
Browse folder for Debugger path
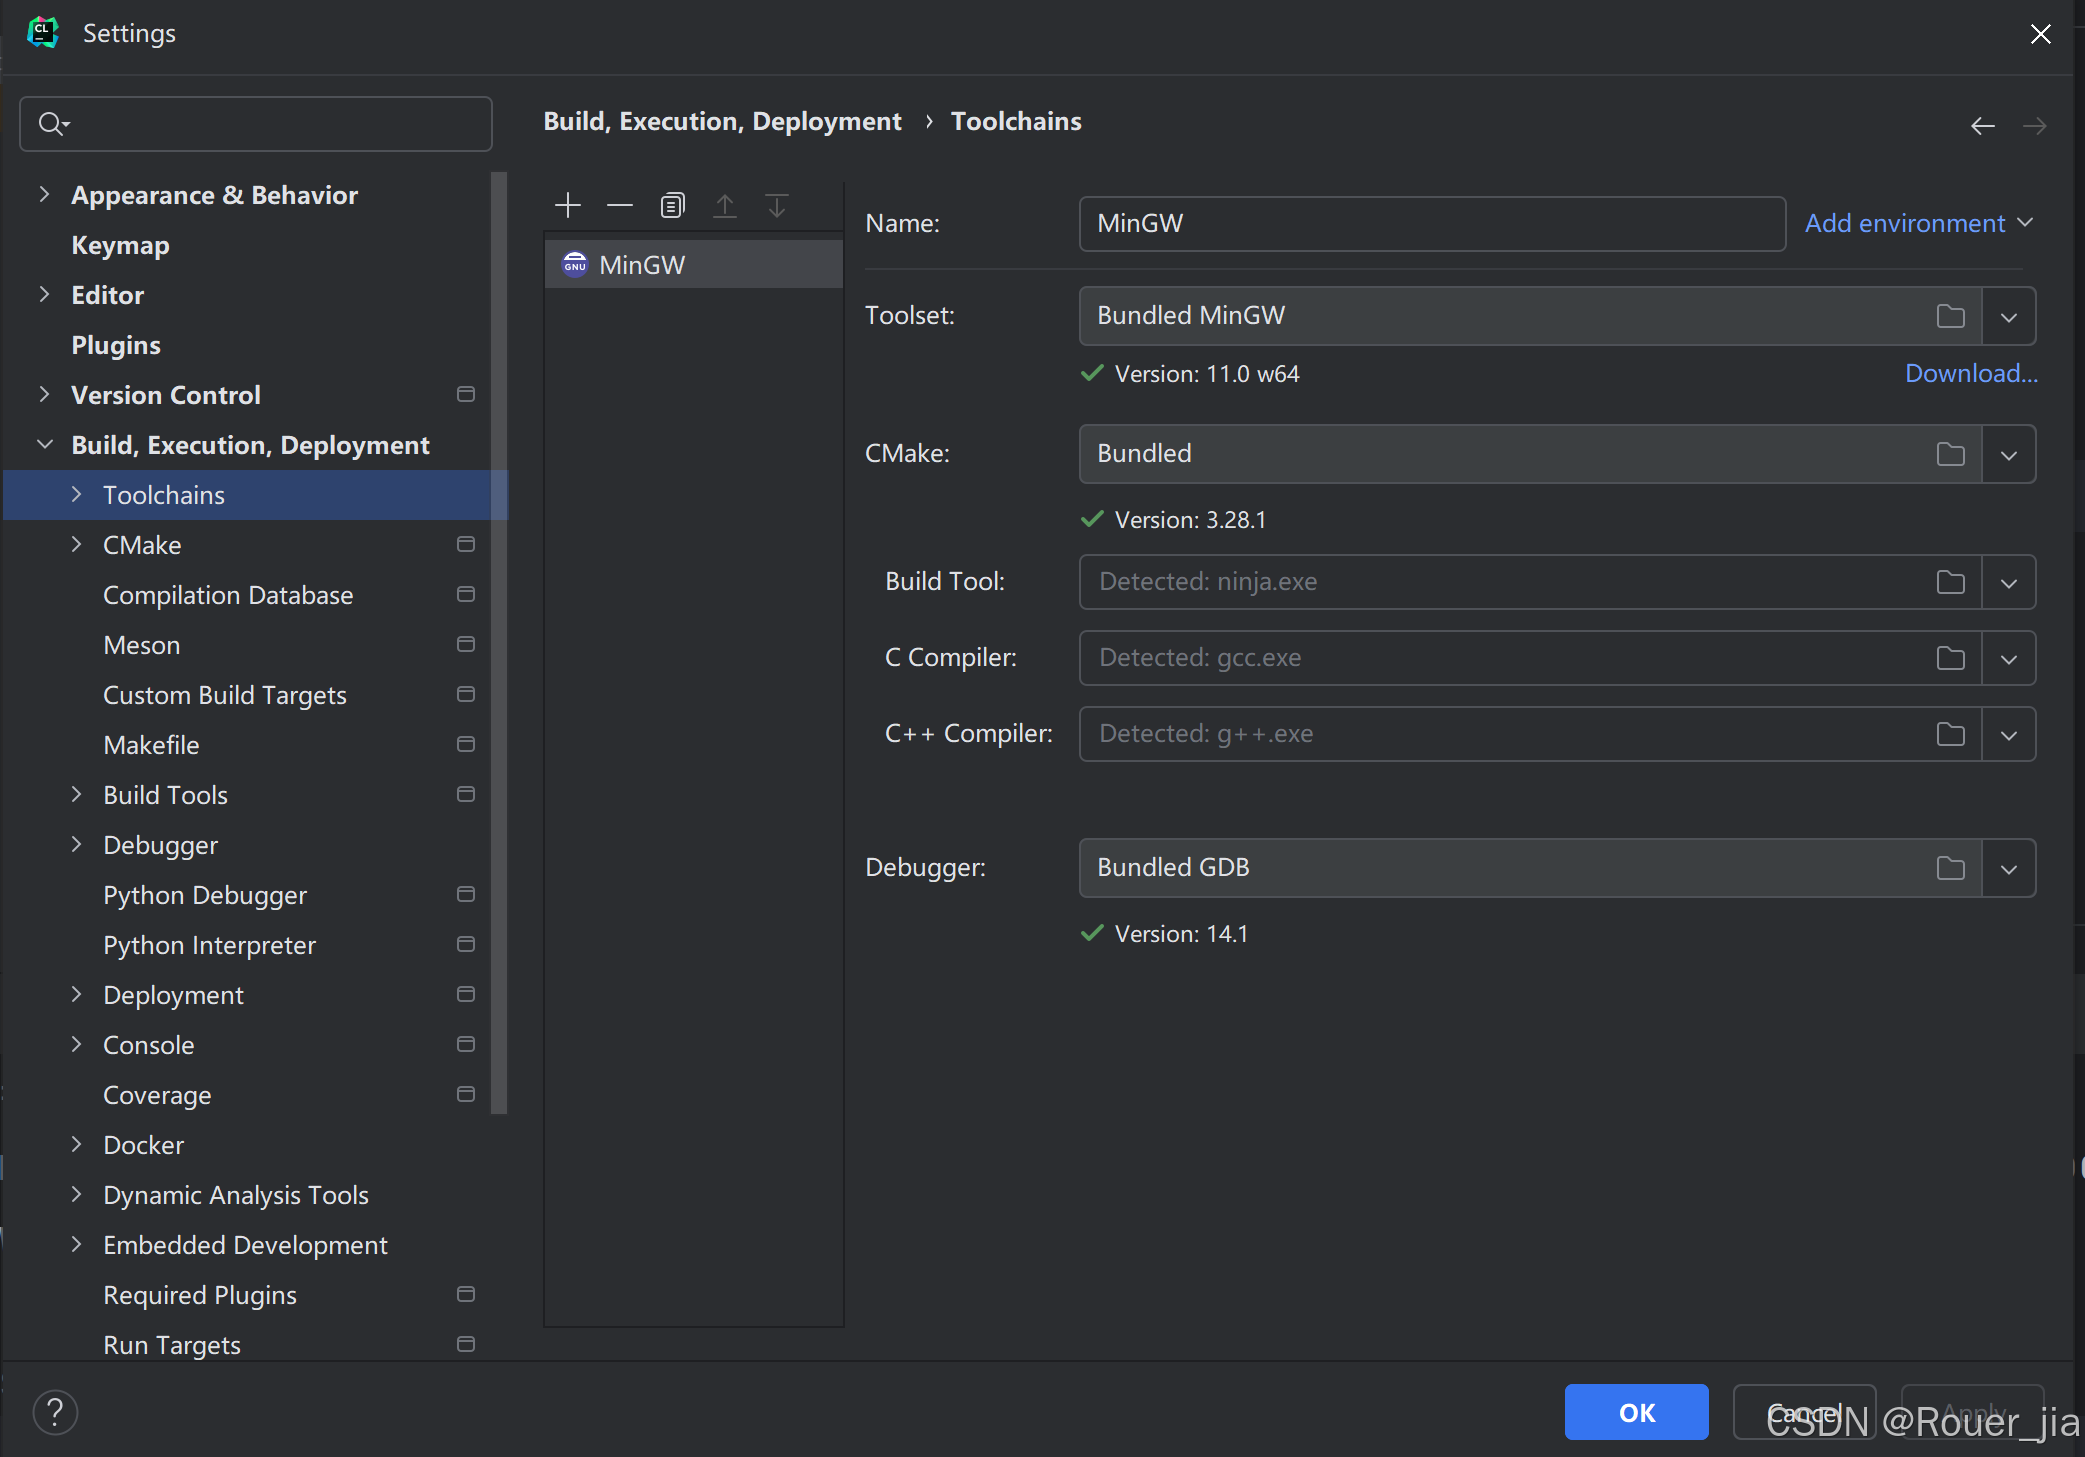tap(1950, 869)
